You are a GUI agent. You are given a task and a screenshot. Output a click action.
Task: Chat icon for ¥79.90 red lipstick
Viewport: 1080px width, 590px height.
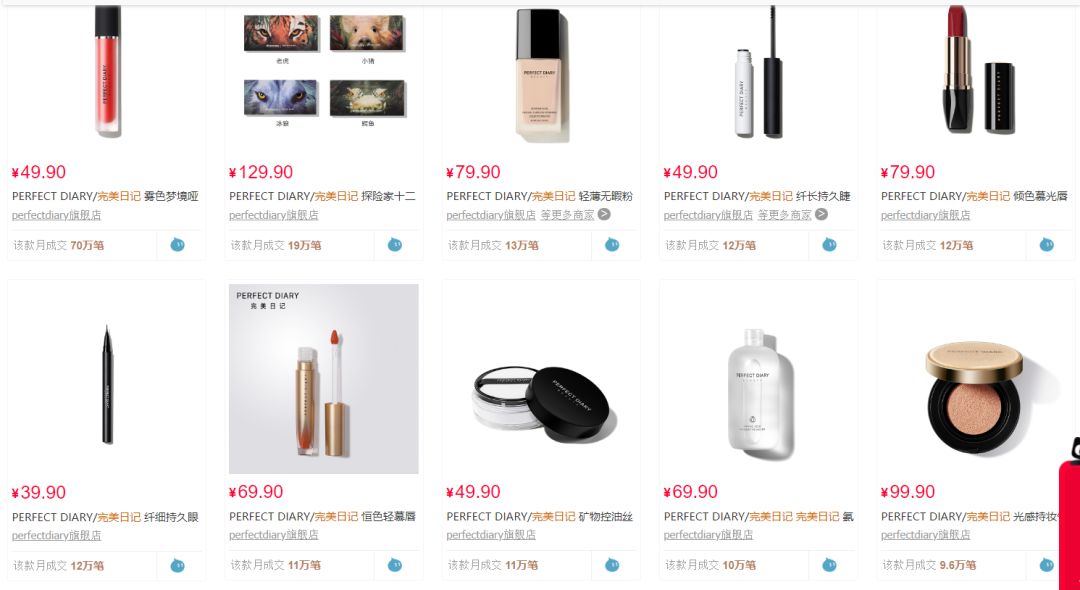click(1046, 244)
